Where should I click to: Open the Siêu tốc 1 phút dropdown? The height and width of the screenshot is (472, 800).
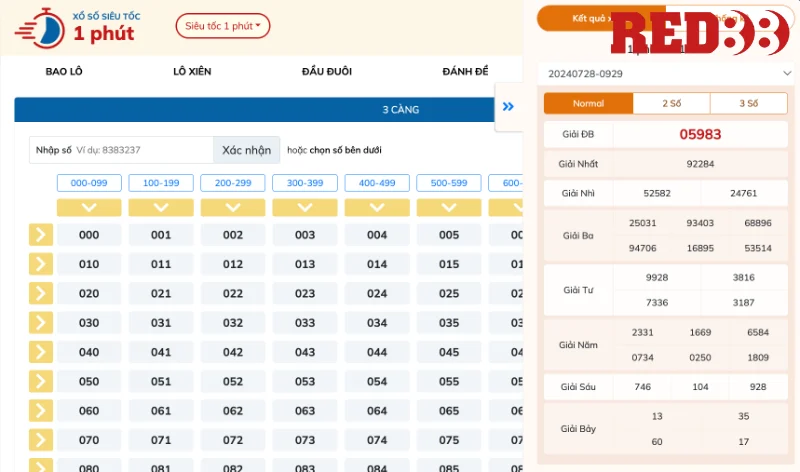tap(222, 26)
